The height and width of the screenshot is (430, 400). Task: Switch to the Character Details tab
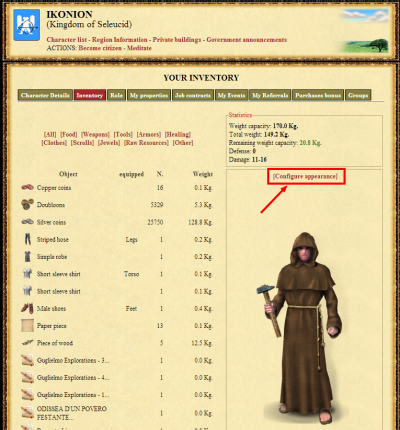pos(45,95)
